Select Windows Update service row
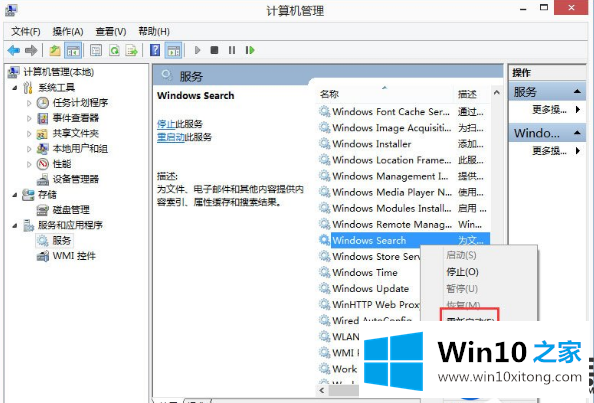The height and width of the screenshot is (403, 594). click(370, 289)
